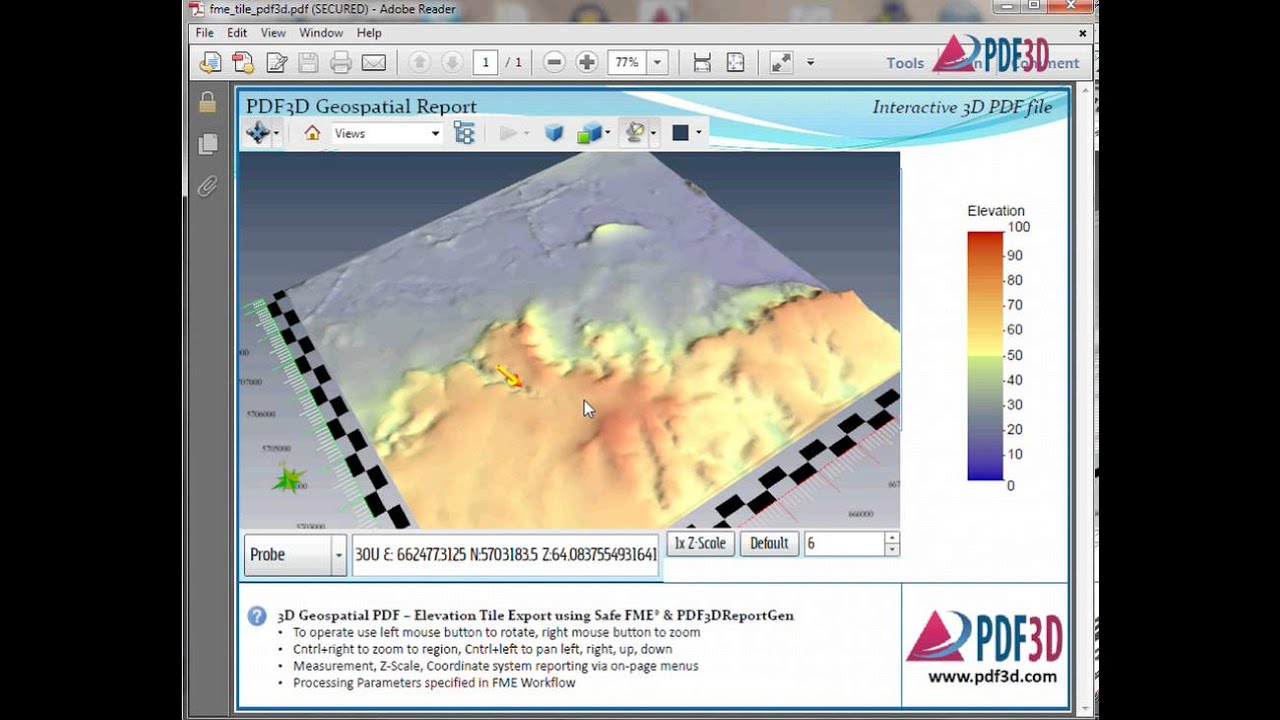
Task: Click the read mode expand-arrows icon
Action: coord(781,63)
